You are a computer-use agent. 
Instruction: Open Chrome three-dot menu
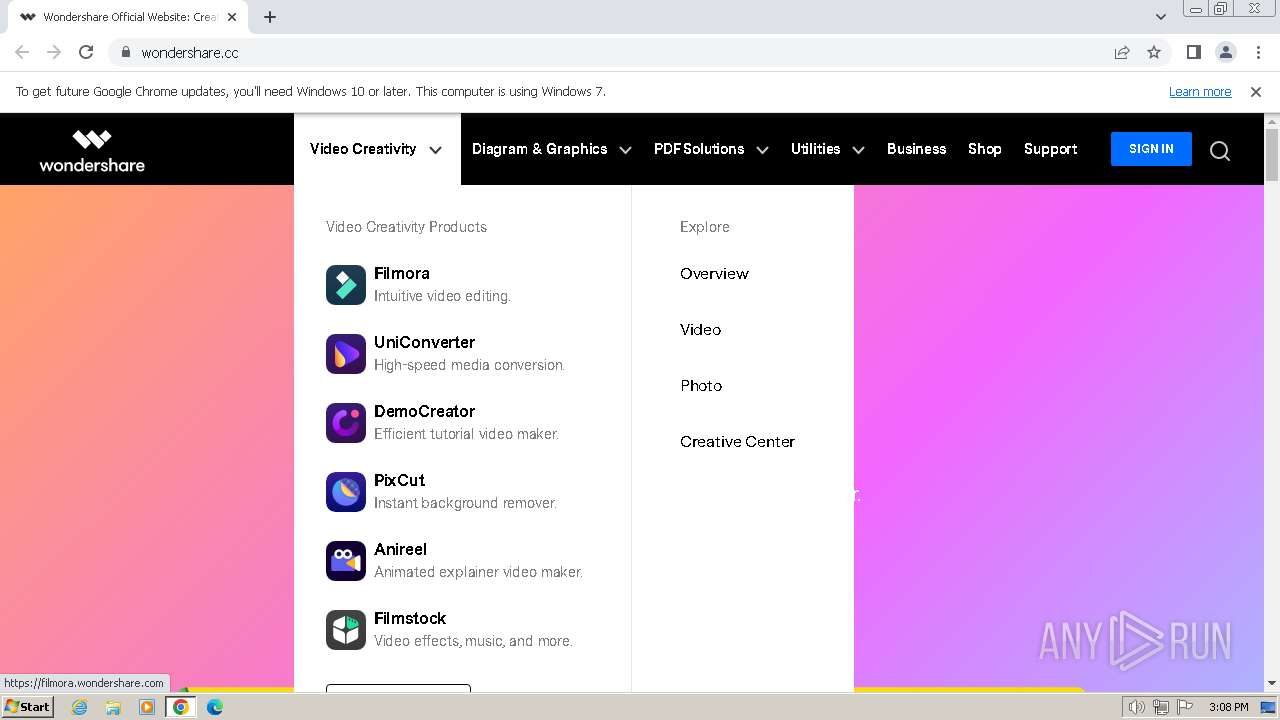tap(1258, 53)
